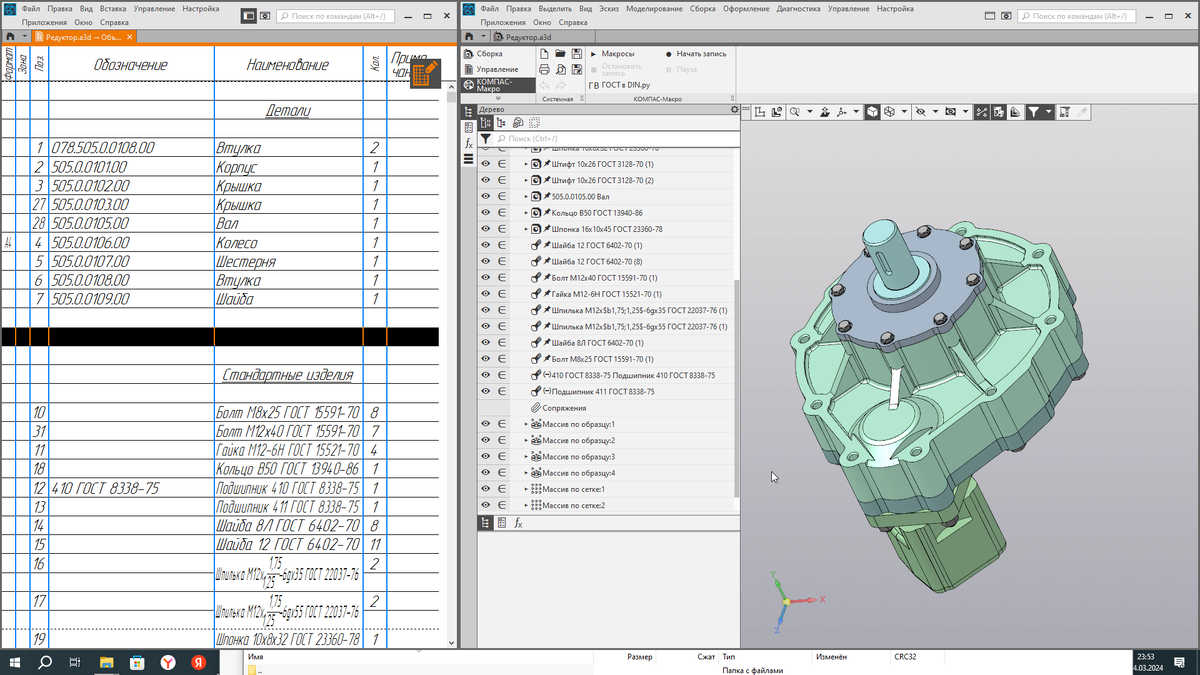Click the Open folder icon in Системная panel
The height and width of the screenshot is (675, 1200).
pos(561,54)
